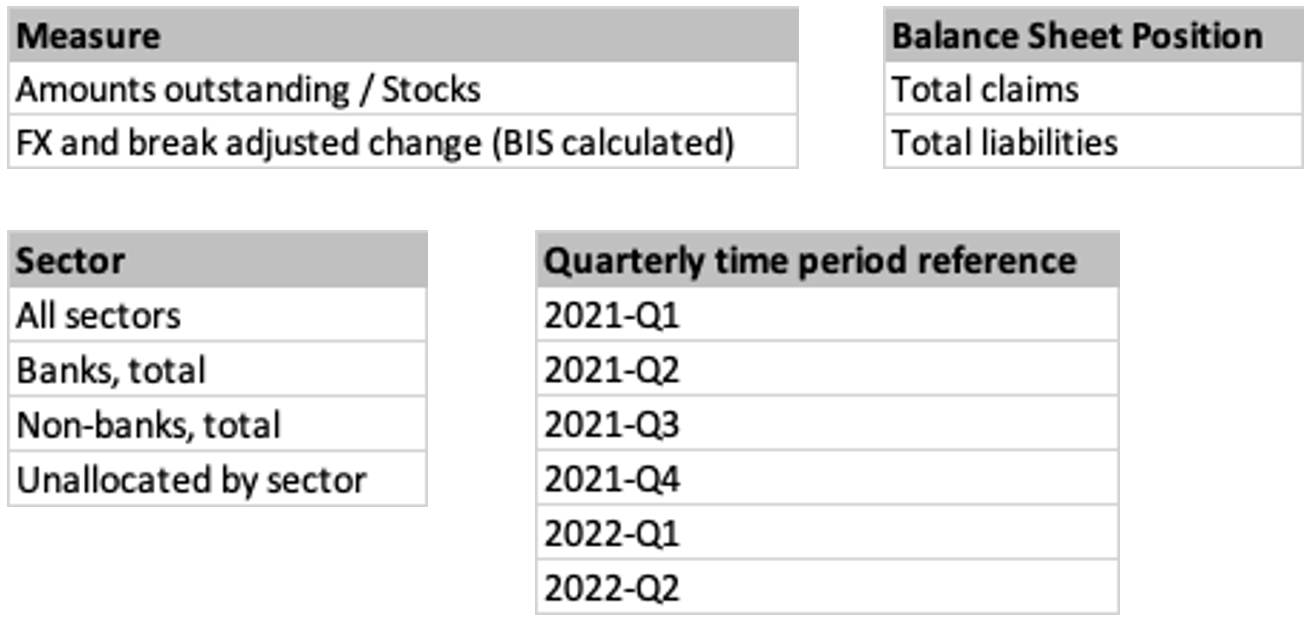Select the Total liabilities cell
Viewport: 1310px width, 624px height.
(x=1093, y=143)
